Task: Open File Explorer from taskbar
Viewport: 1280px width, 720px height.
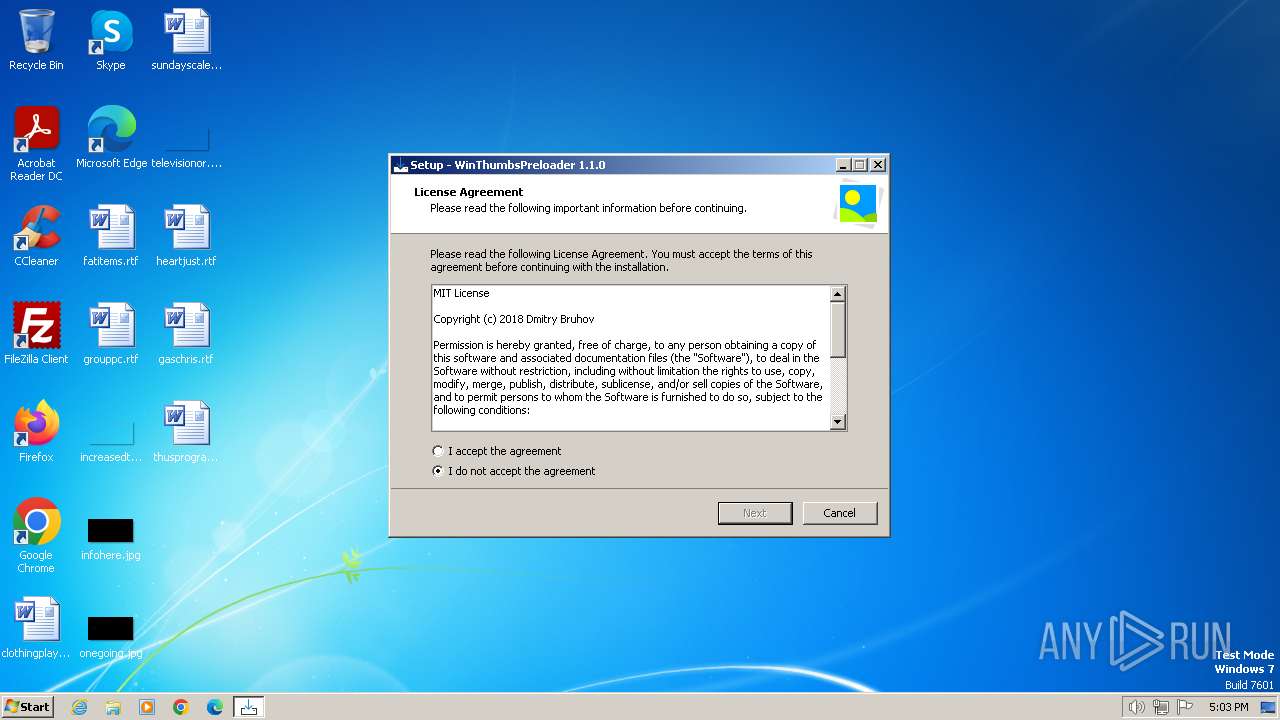Action: [113, 707]
